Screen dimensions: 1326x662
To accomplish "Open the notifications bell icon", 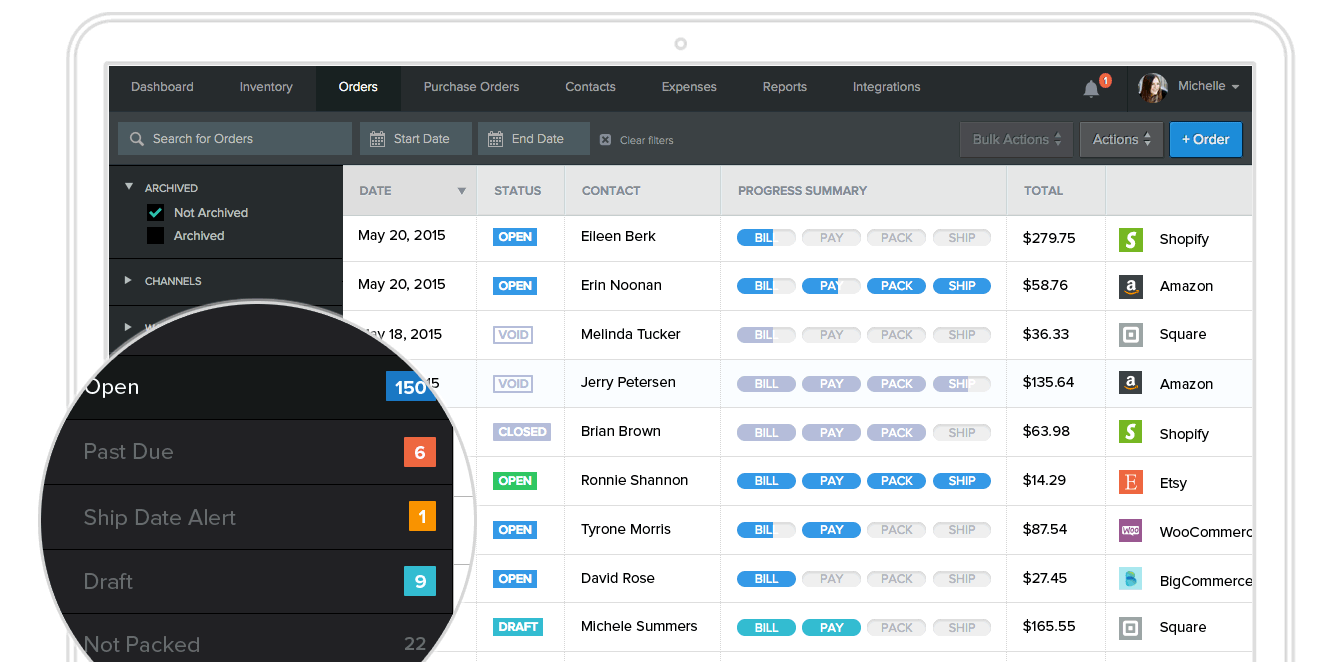I will (1091, 89).
